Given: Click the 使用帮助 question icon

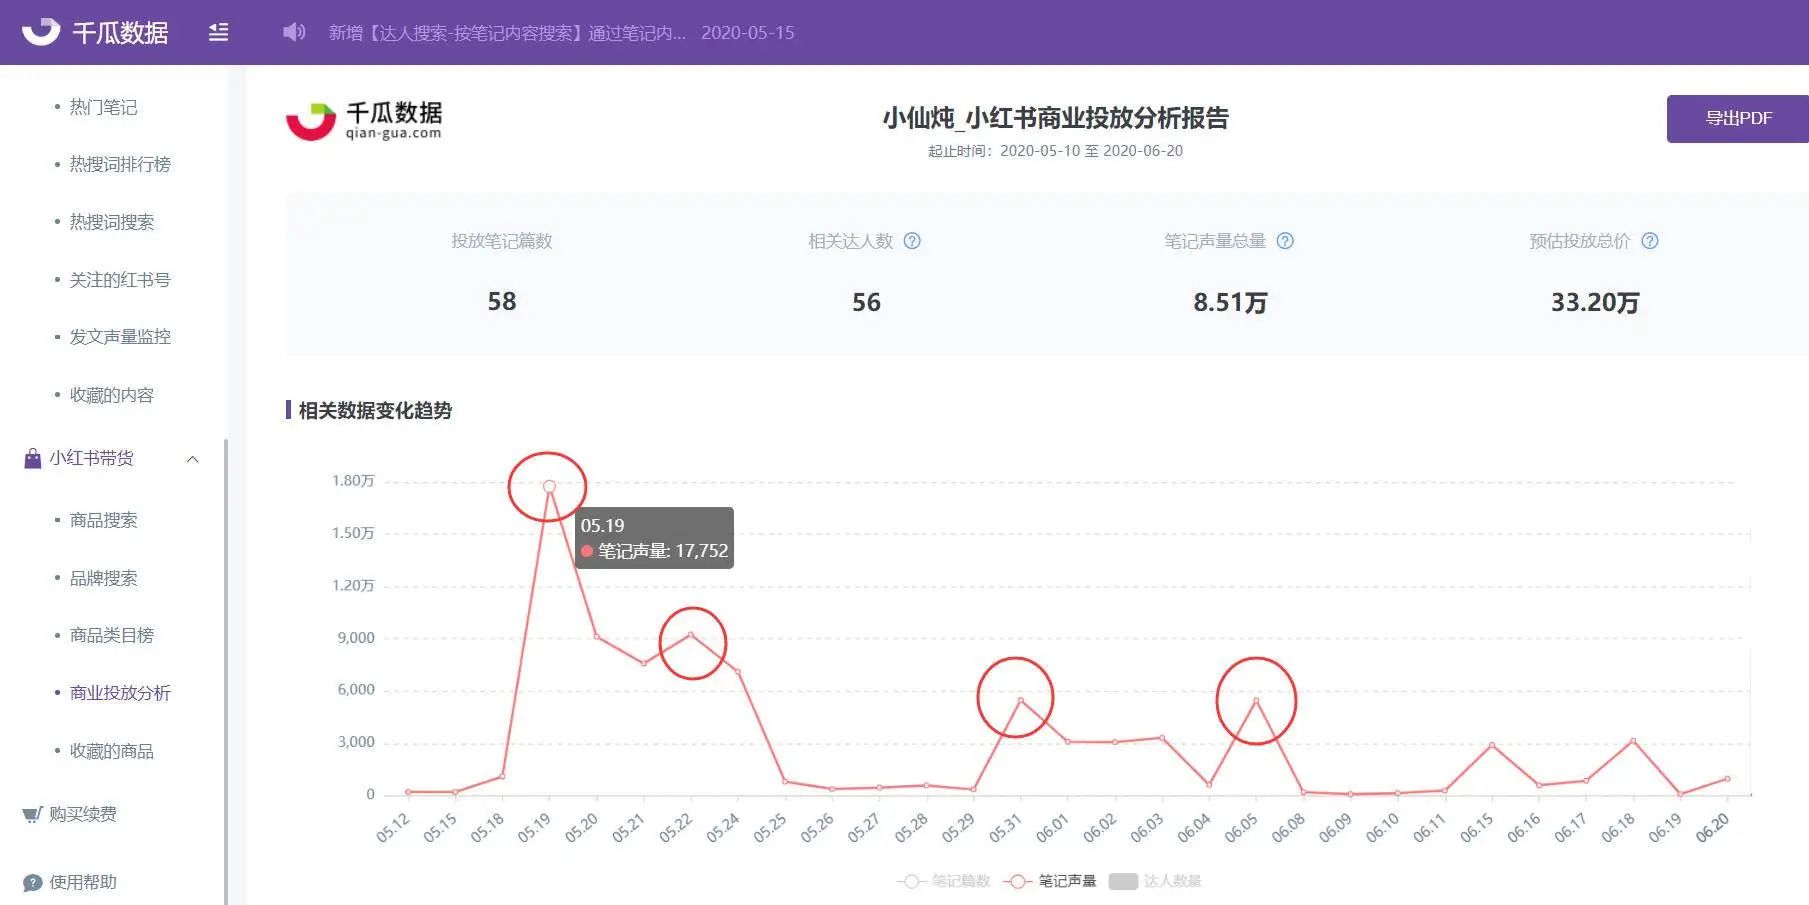Looking at the screenshot, I should pos(32,883).
